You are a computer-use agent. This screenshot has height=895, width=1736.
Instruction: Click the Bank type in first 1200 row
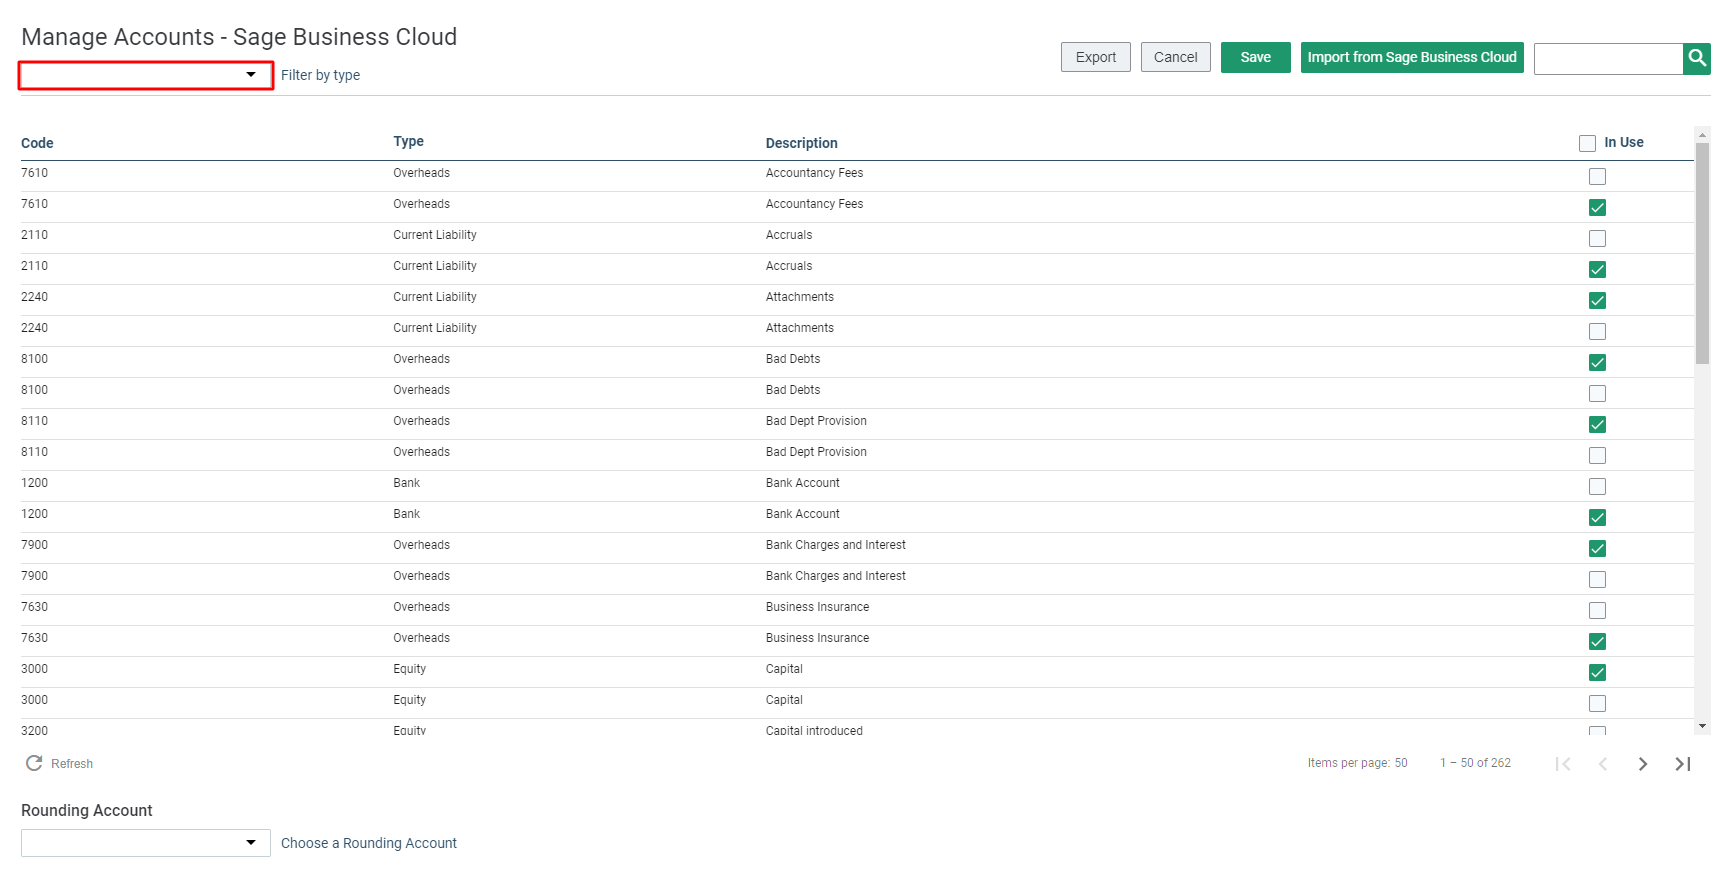point(406,483)
